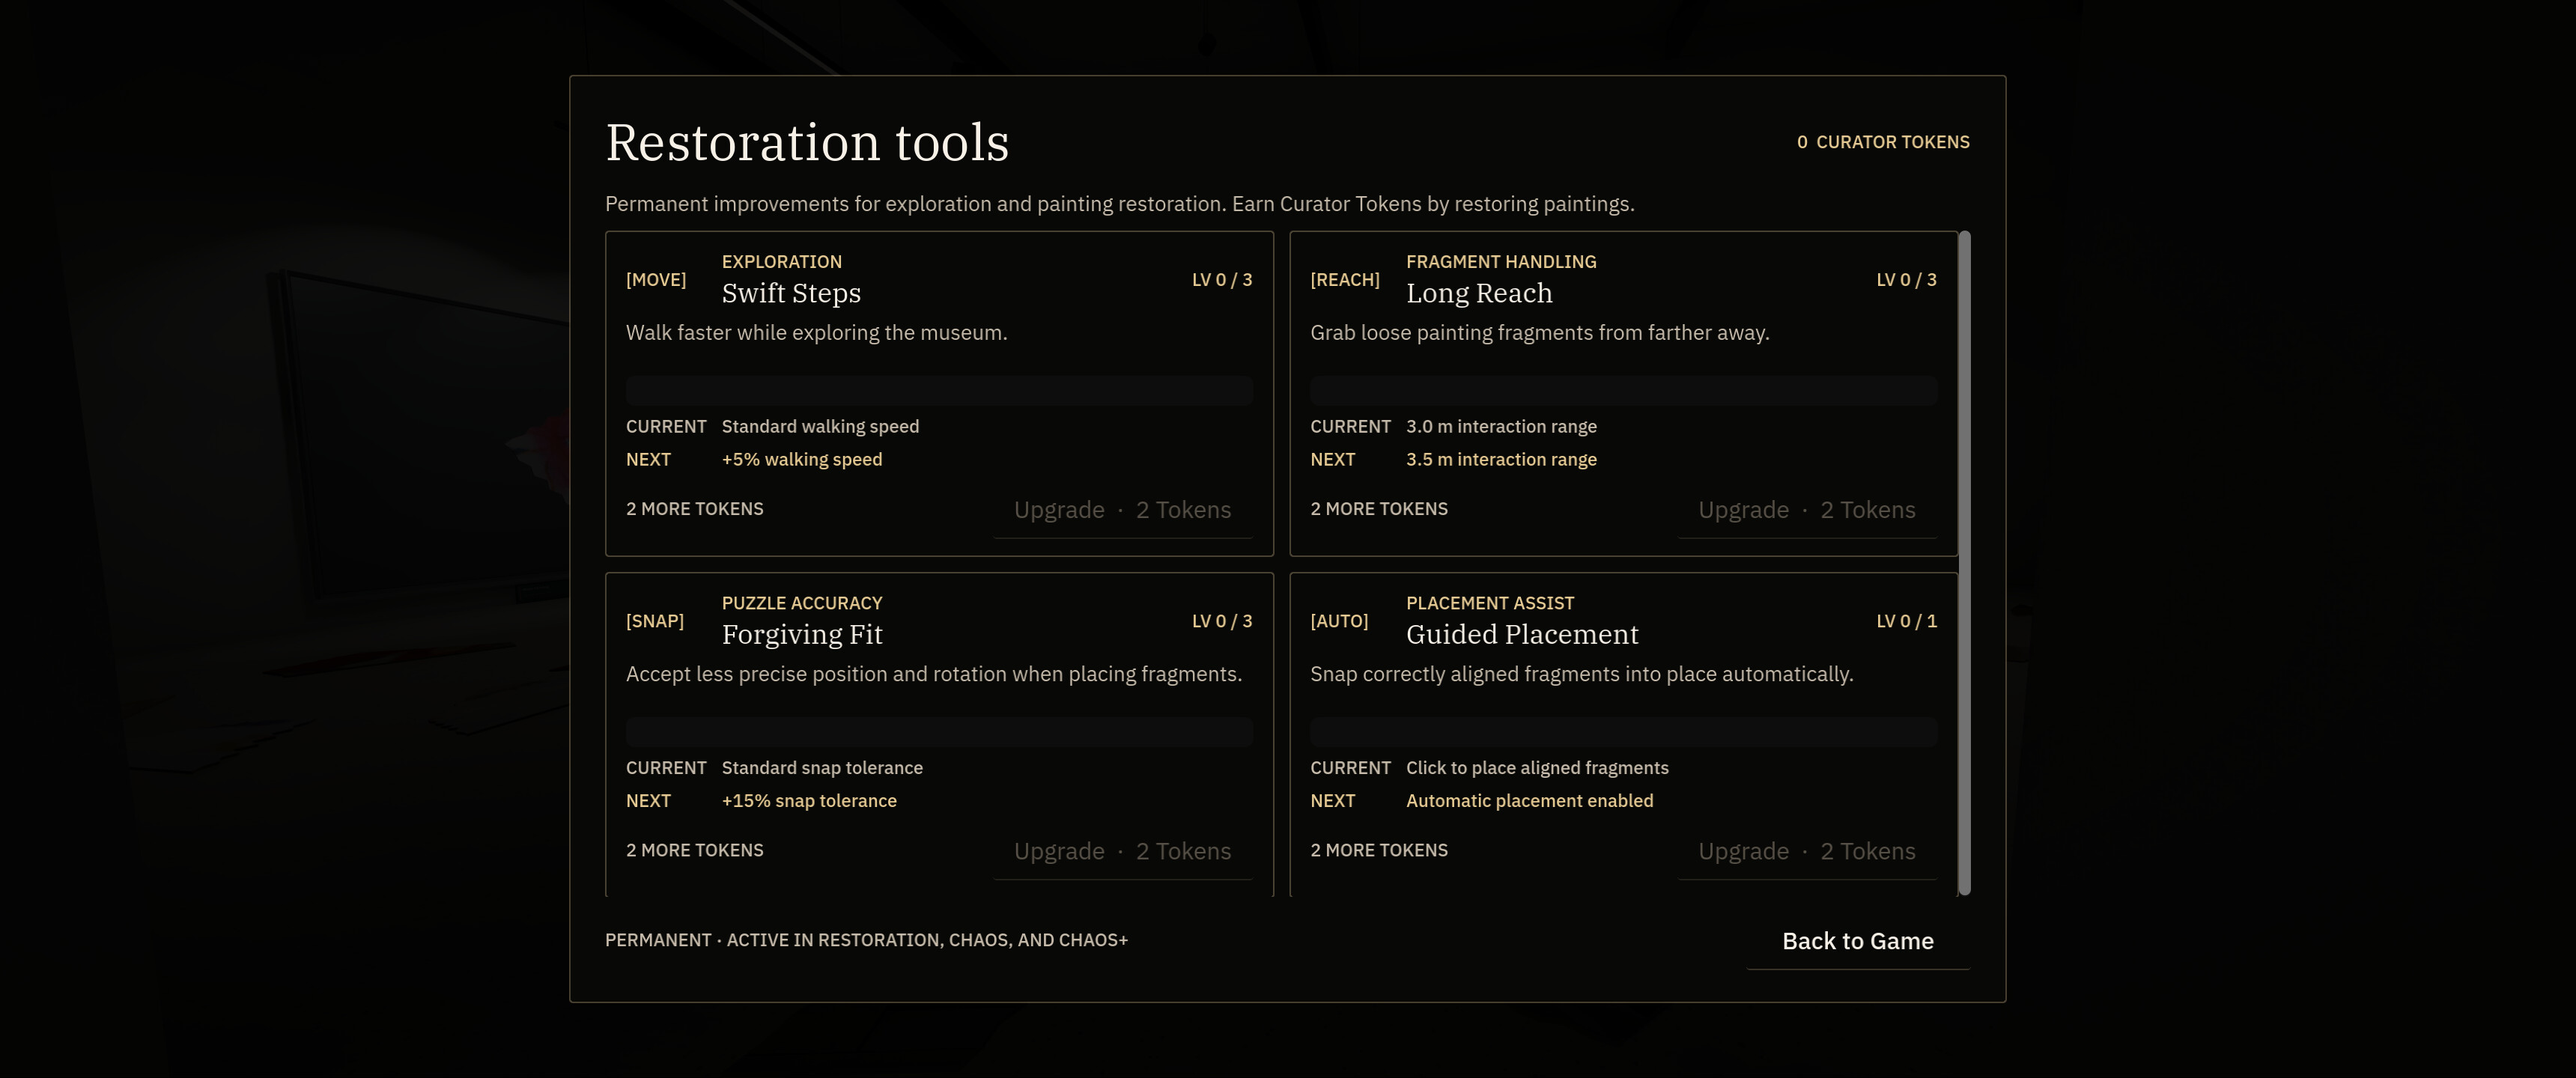Click the +5% walking speed next value
The image size is (2576, 1078).
[x=802, y=459]
